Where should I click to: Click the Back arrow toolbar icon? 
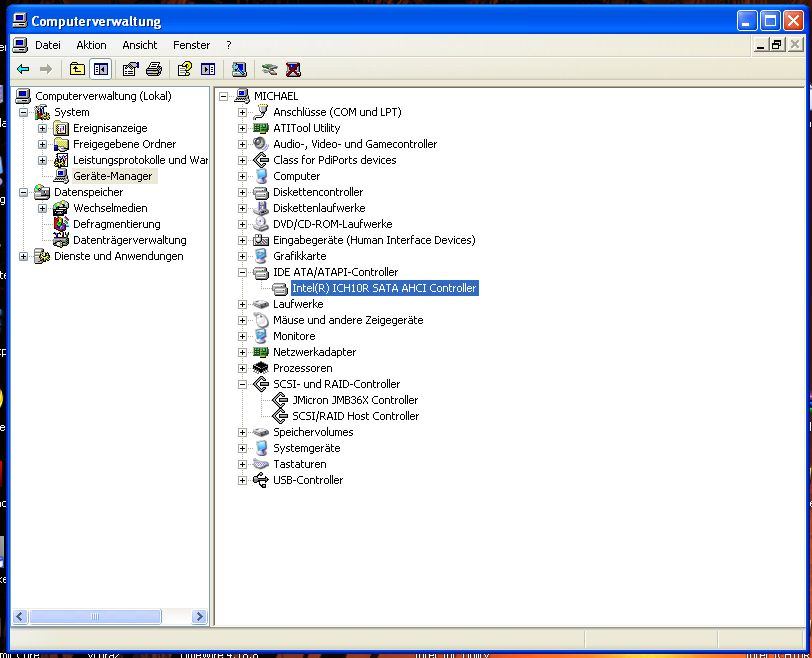pyautogui.click(x=23, y=69)
